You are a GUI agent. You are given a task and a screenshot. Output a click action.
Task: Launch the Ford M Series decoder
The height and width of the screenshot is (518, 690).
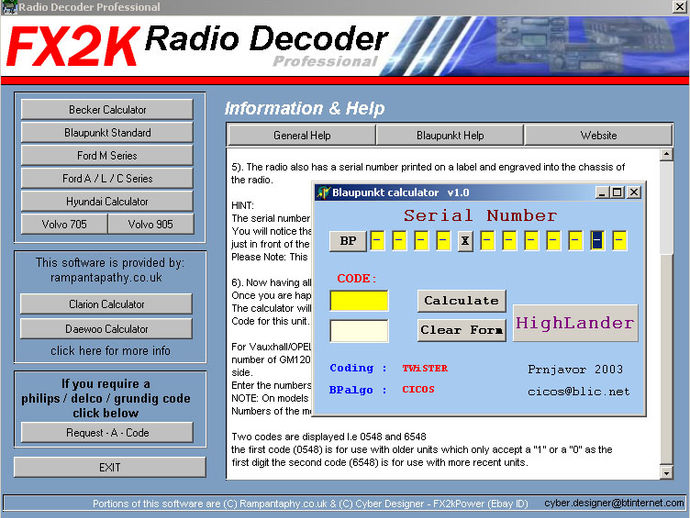pyautogui.click(x=107, y=155)
